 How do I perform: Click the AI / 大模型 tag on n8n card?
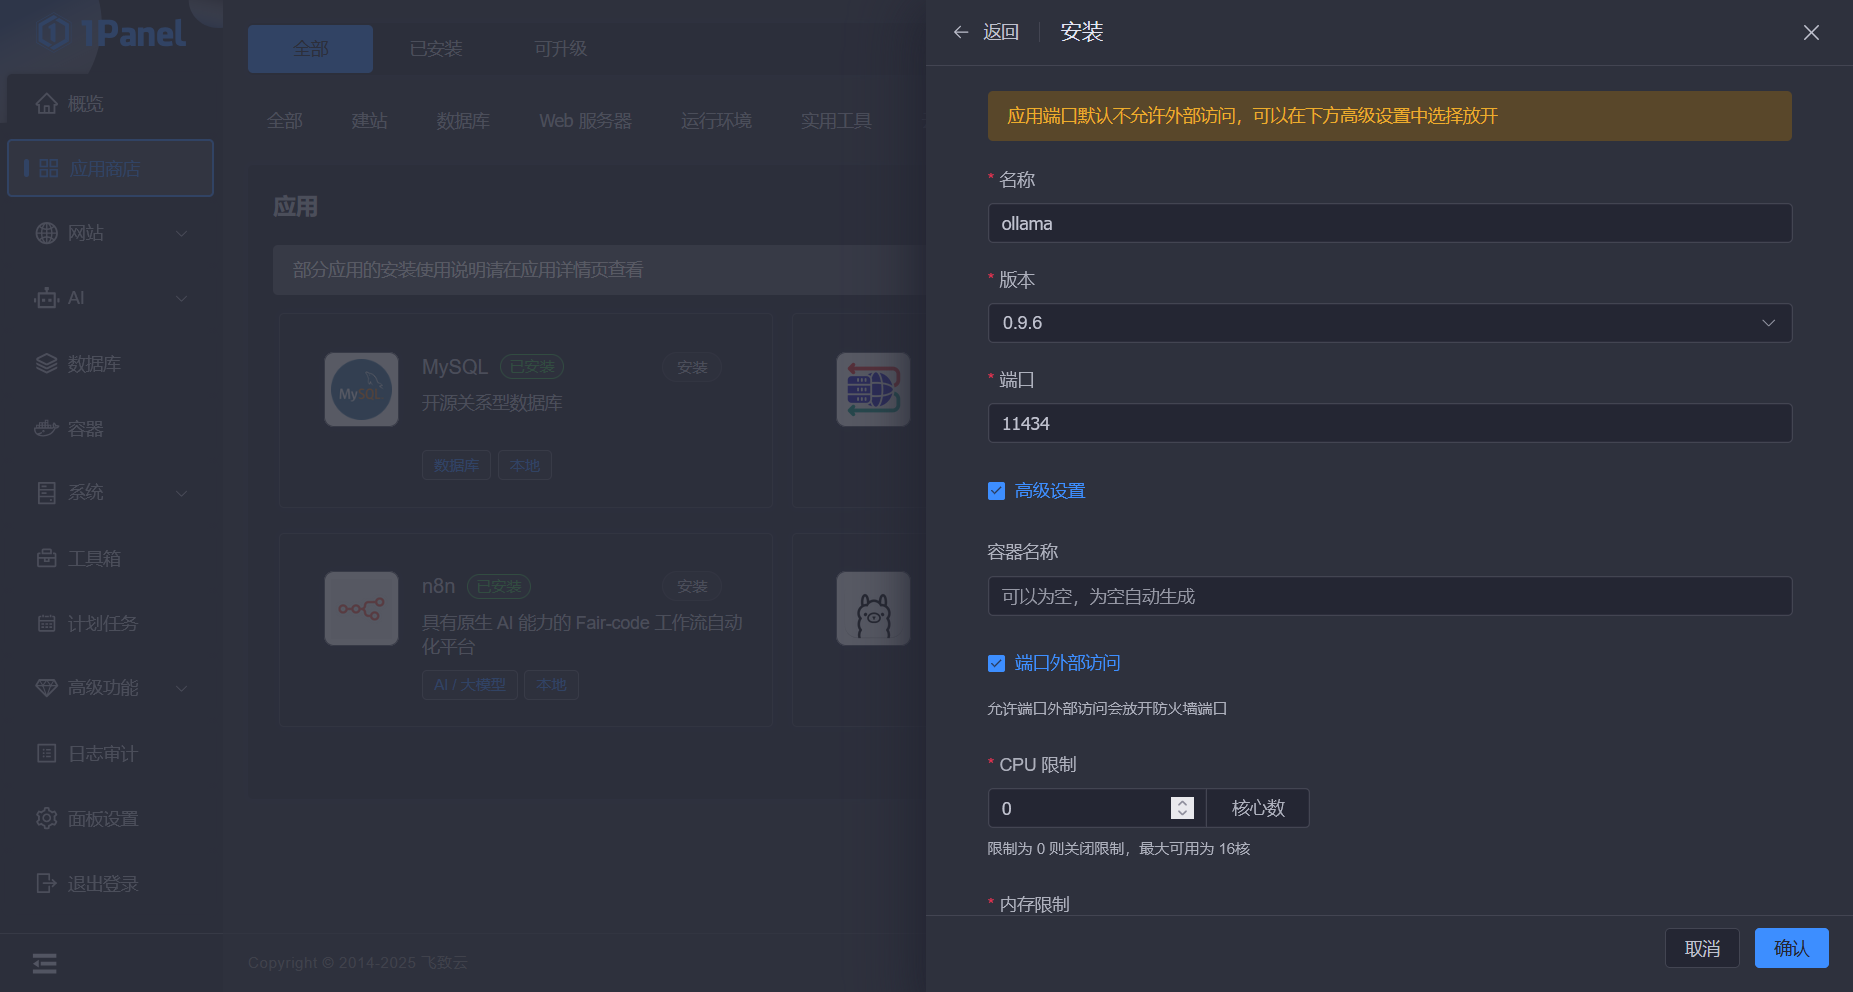pos(469,685)
